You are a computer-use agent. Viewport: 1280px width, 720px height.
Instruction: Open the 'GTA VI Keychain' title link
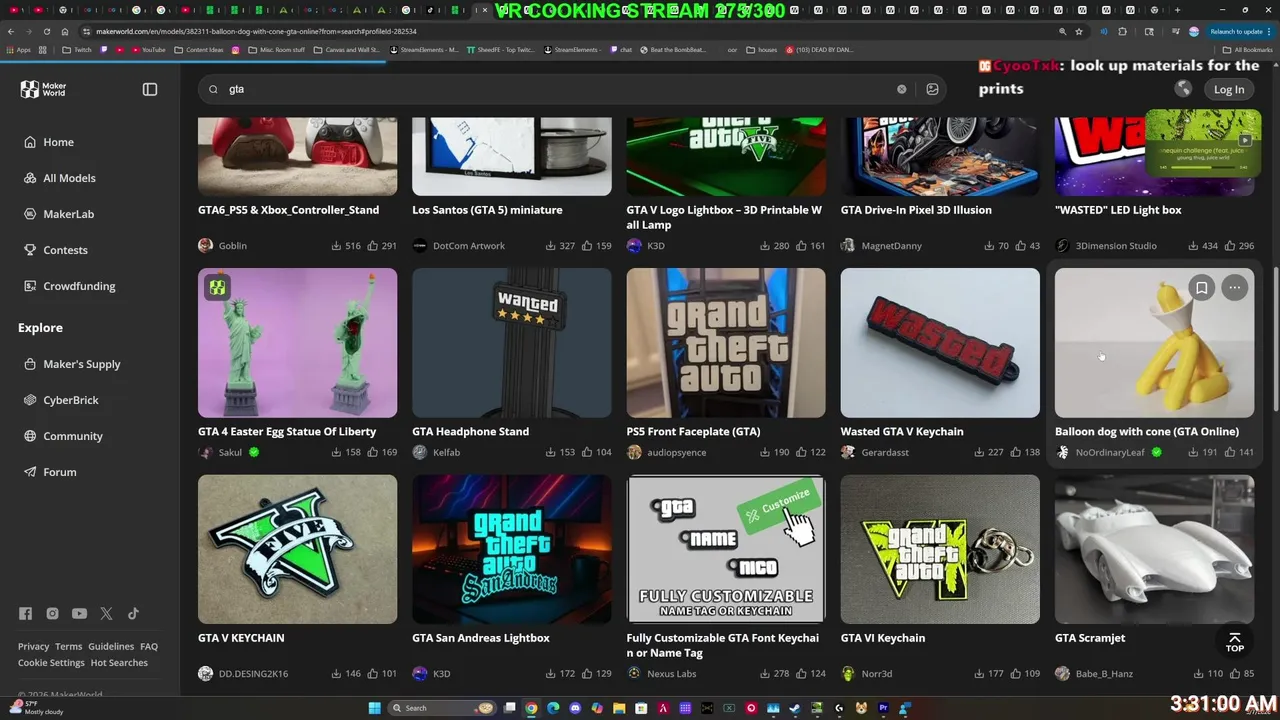pos(883,638)
